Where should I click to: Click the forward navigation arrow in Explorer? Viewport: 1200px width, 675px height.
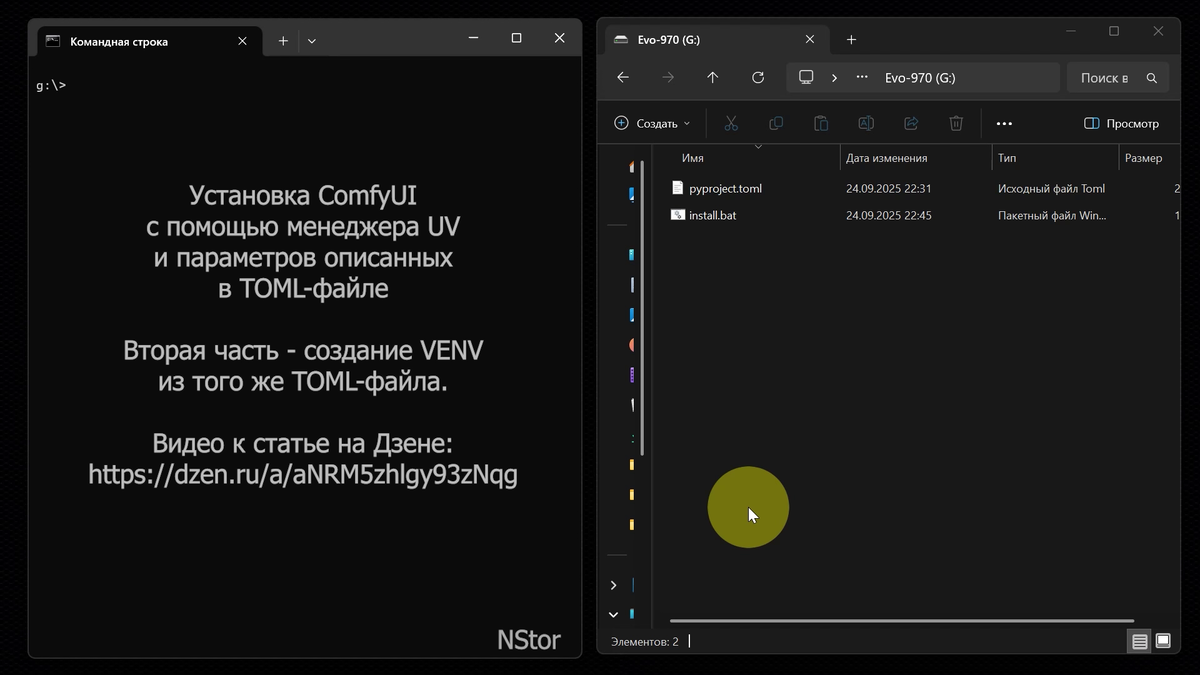[x=668, y=77]
